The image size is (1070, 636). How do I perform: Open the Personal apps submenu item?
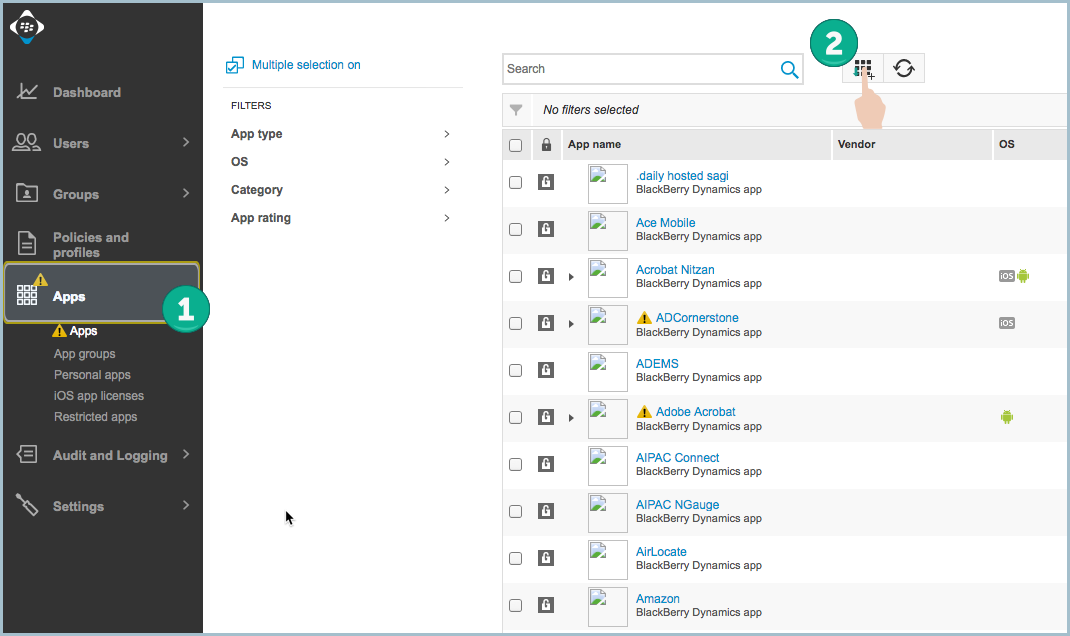pyautogui.click(x=92, y=375)
